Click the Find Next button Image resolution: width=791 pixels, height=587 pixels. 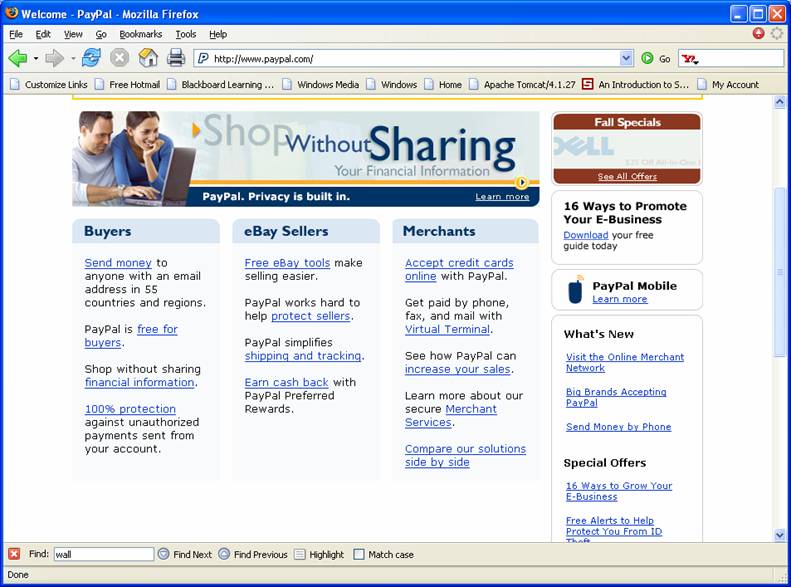point(185,554)
